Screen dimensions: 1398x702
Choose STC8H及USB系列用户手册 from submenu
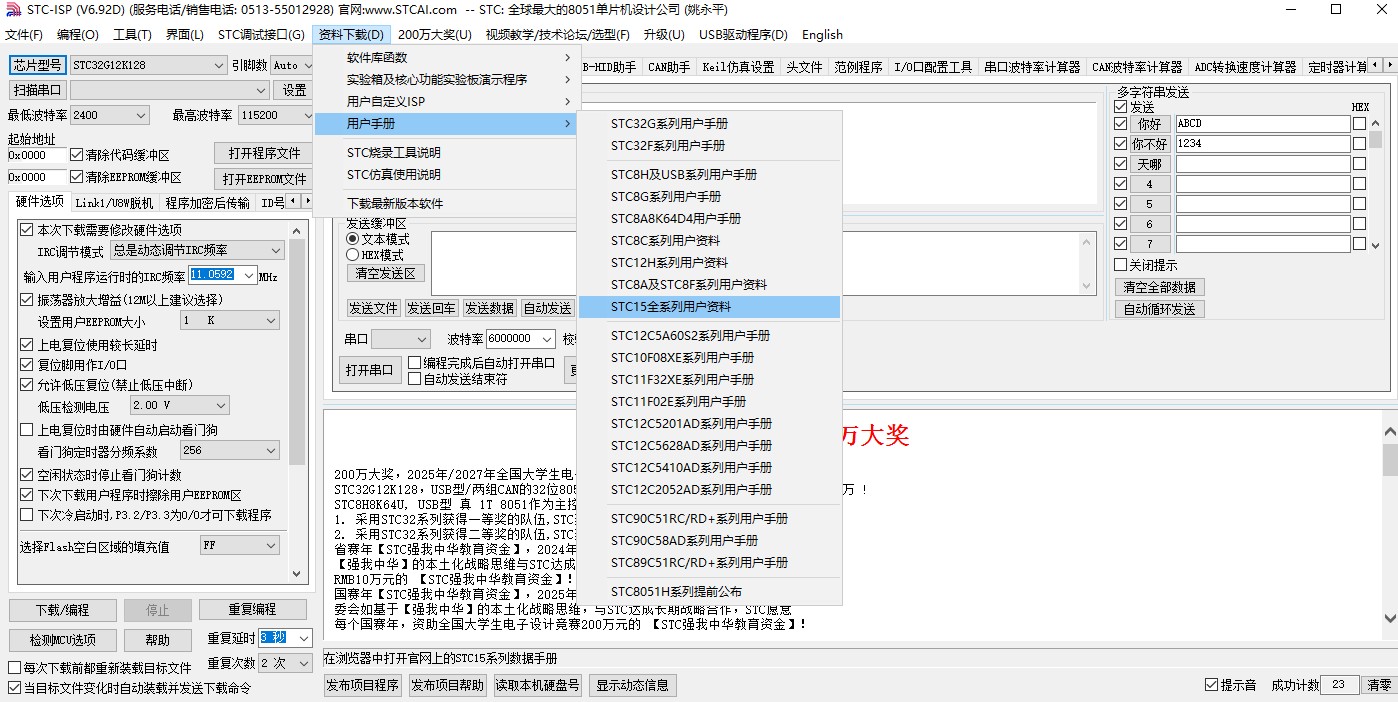pyautogui.click(x=710, y=175)
